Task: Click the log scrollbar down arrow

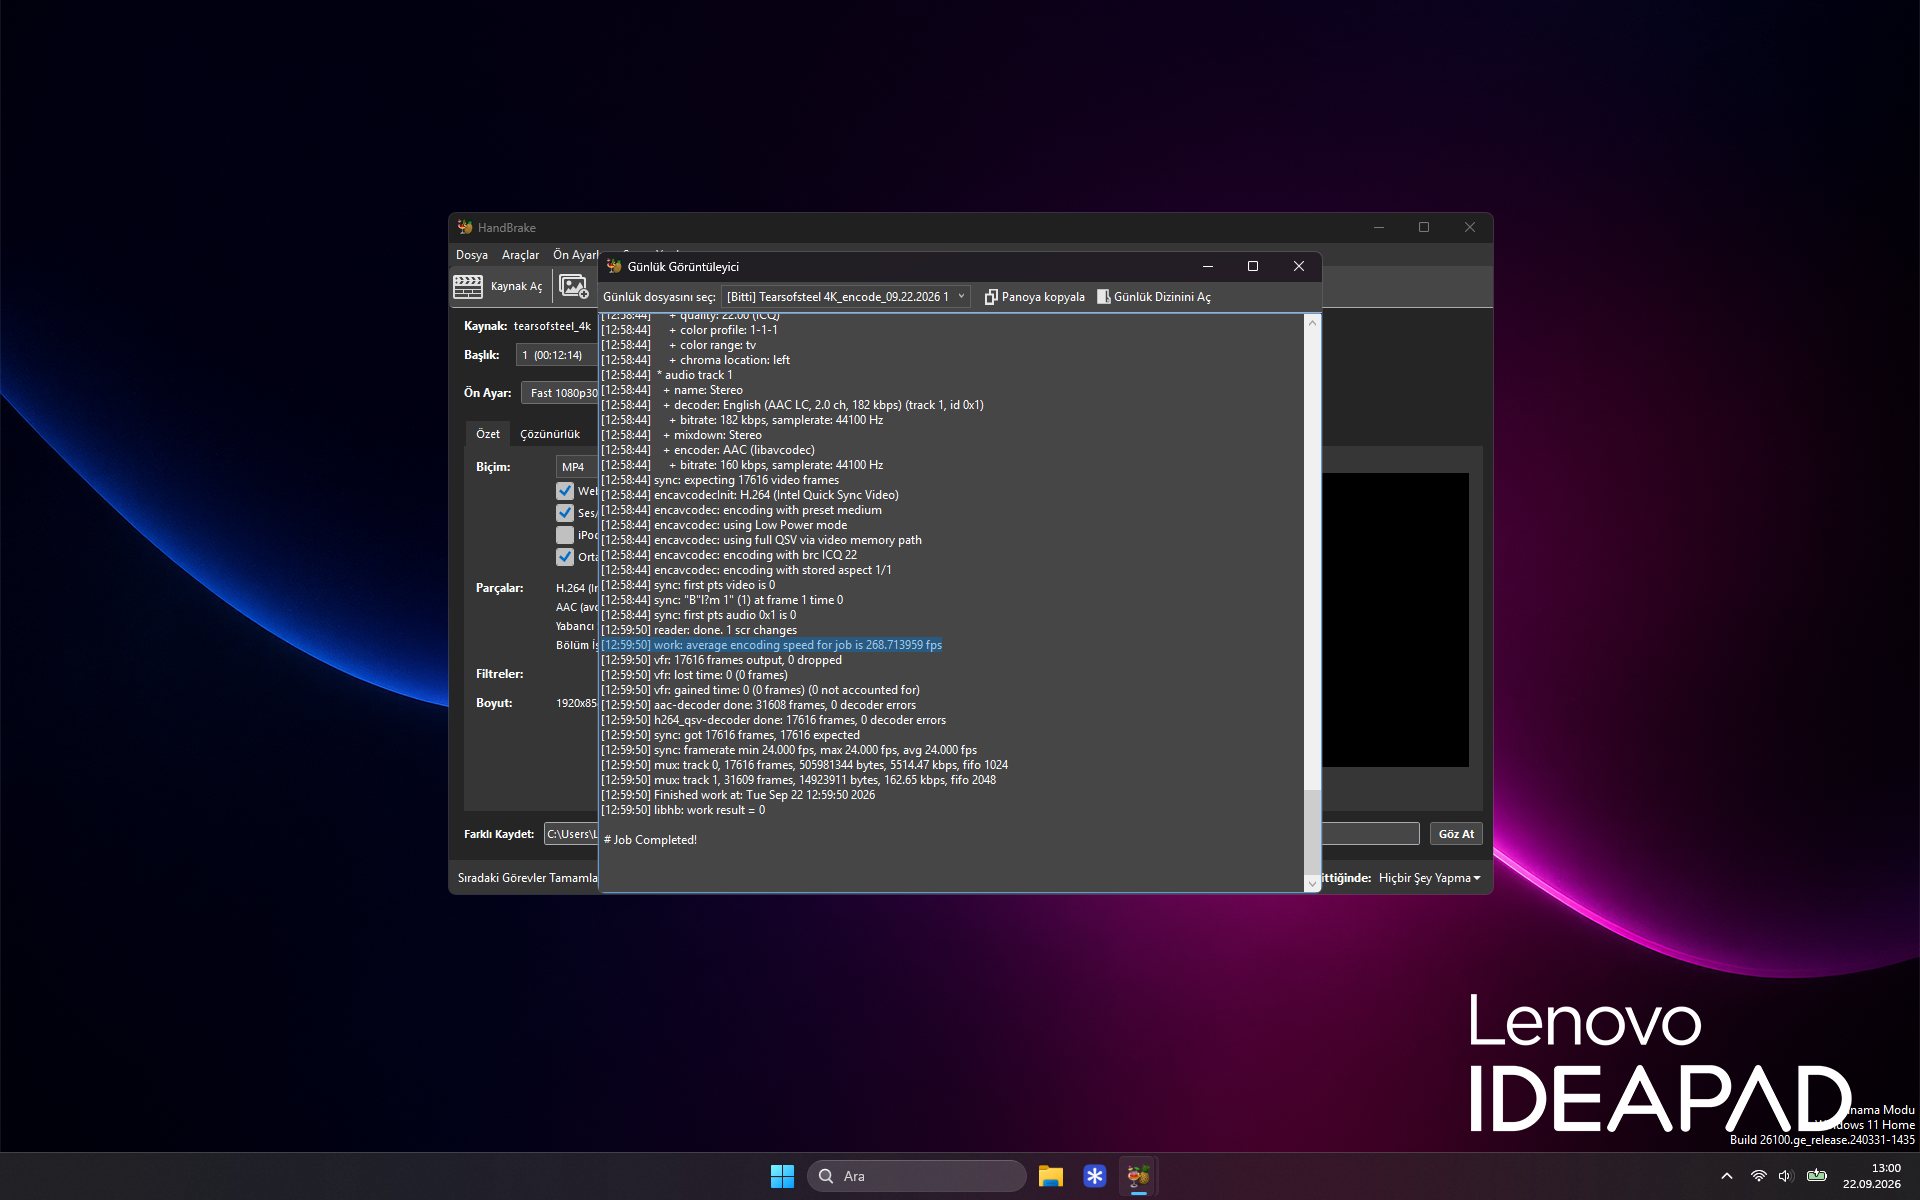Action: 1312,884
